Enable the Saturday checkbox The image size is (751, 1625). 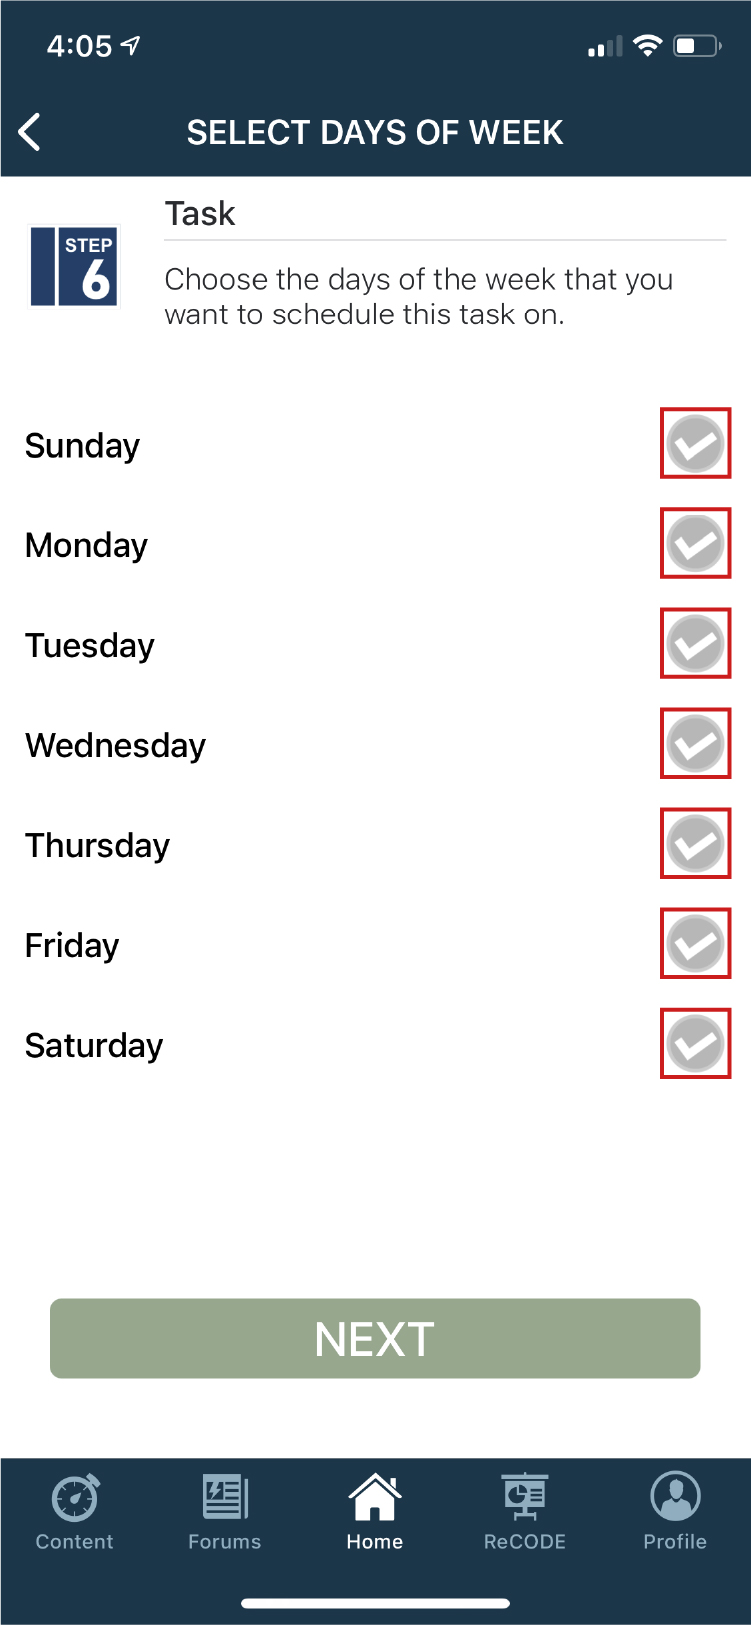click(695, 1044)
